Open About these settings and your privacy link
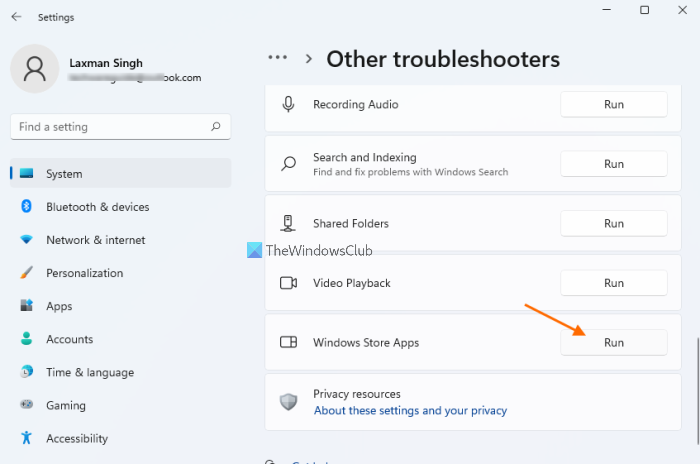The width and height of the screenshot is (700, 464). click(x=410, y=410)
